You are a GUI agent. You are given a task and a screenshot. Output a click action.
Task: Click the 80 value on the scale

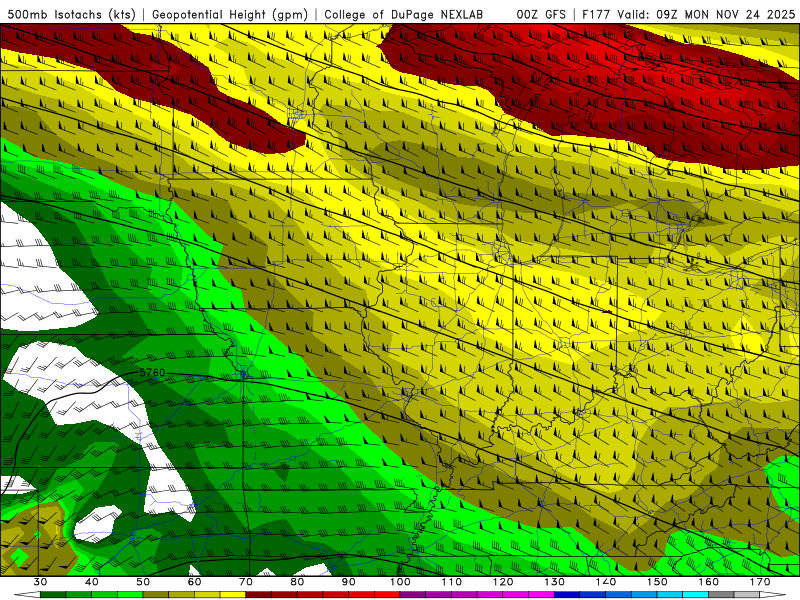[x=297, y=582]
